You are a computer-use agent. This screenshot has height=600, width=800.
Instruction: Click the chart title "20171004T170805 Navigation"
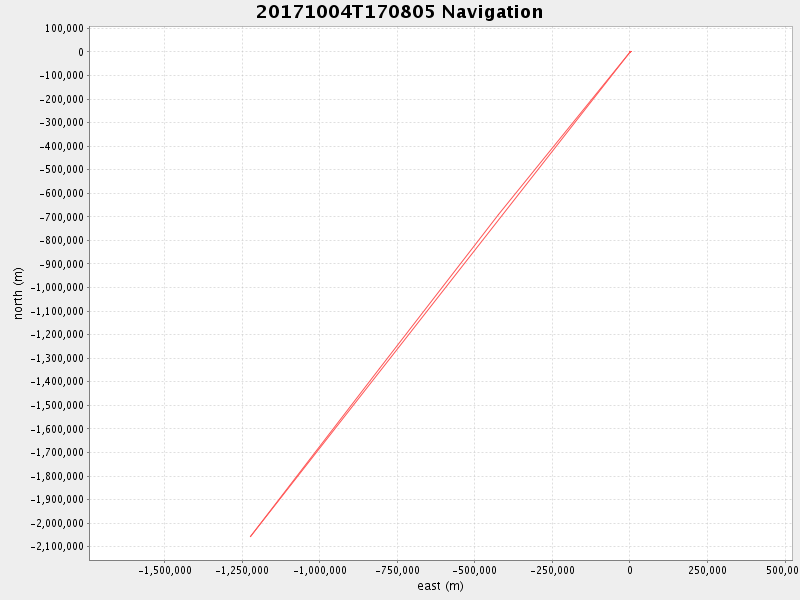[x=400, y=12]
